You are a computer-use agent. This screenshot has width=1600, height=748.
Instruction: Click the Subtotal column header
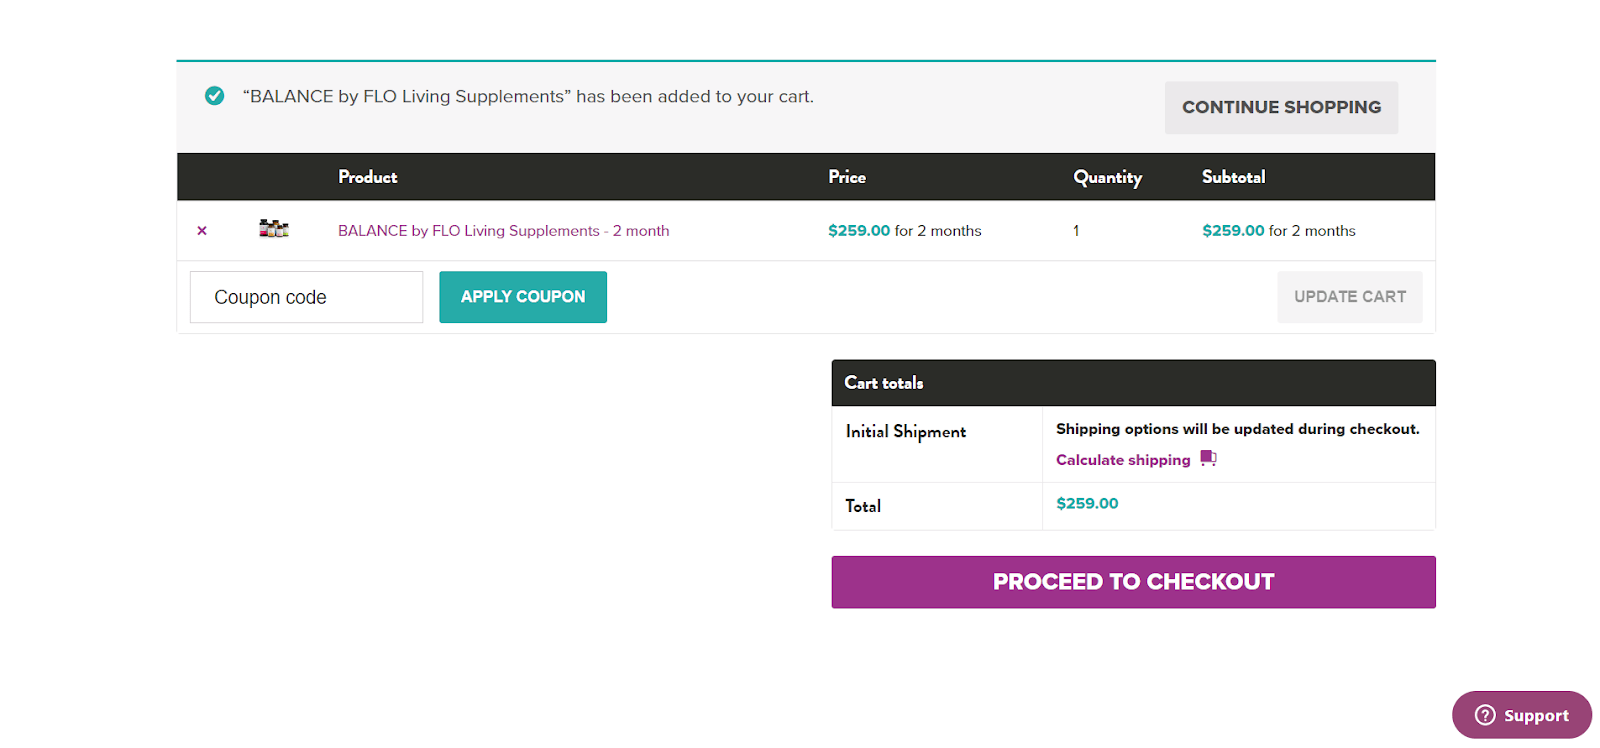(x=1233, y=177)
